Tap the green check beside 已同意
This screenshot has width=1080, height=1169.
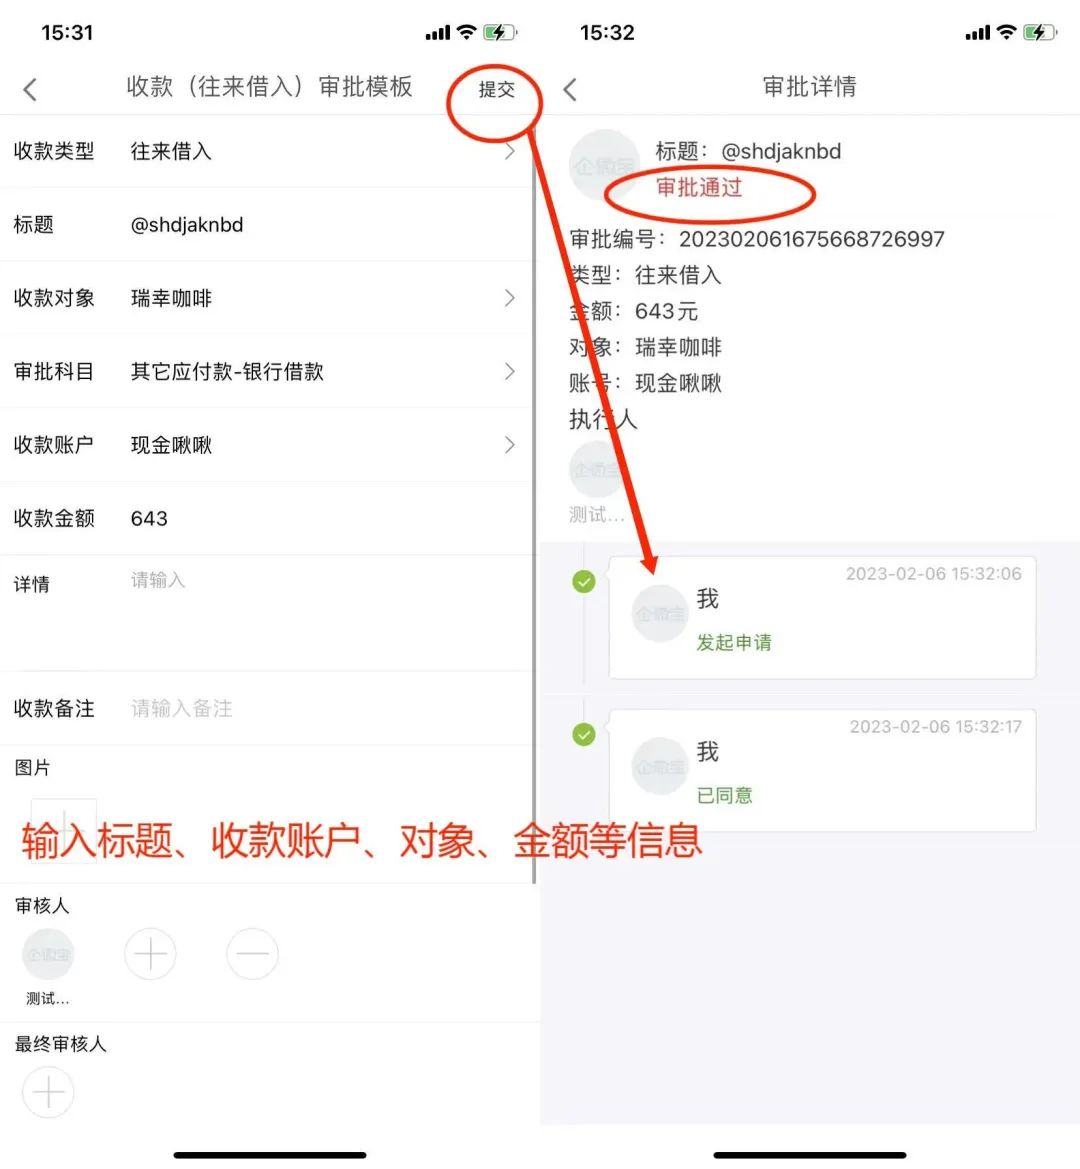point(584,734)
